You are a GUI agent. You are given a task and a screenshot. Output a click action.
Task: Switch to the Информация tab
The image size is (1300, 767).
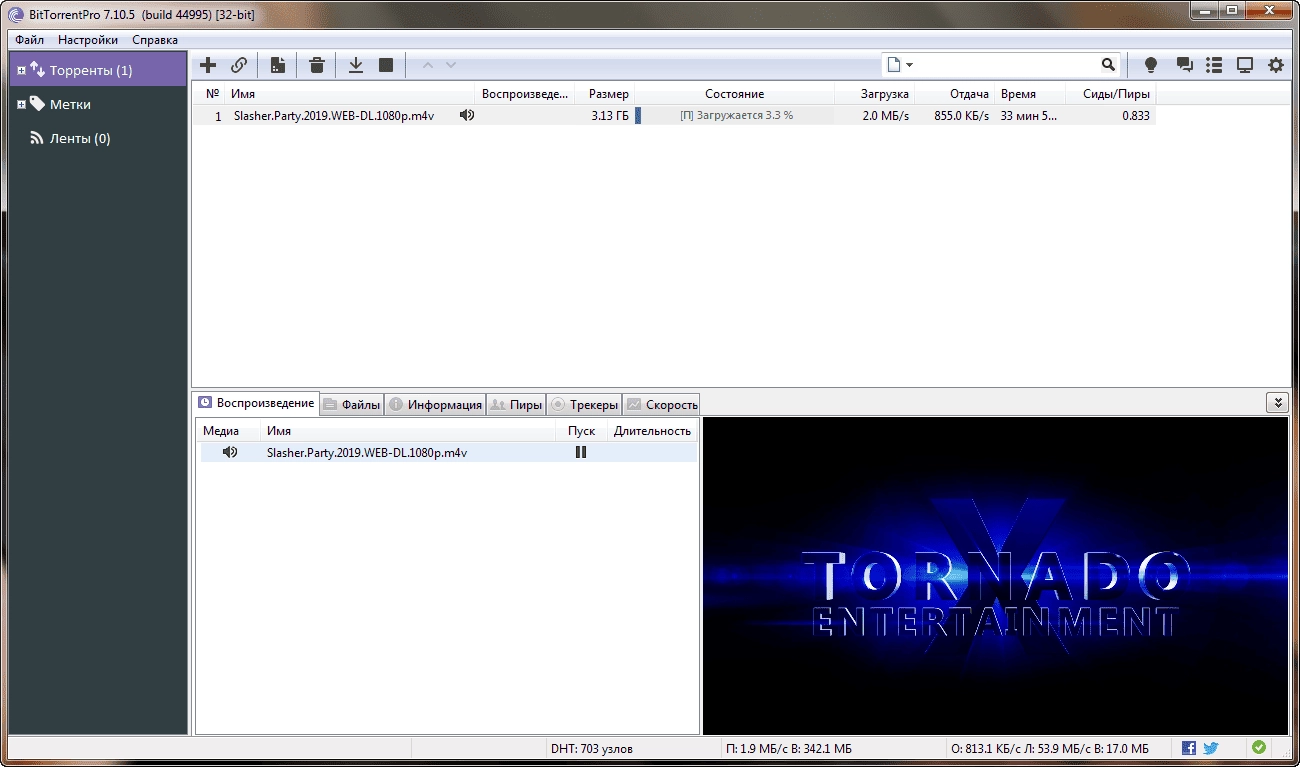(x=436, y=405)
